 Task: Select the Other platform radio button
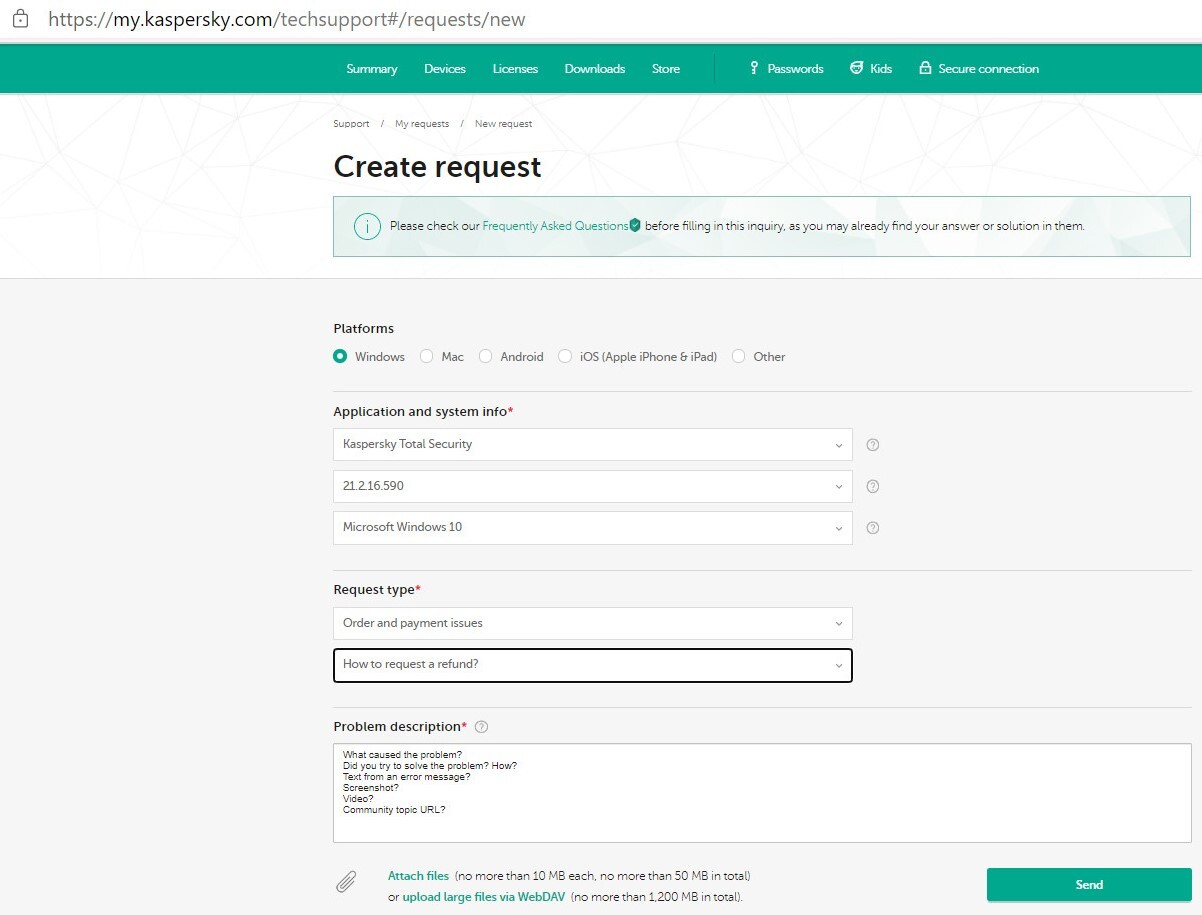[x=739, y=356]
